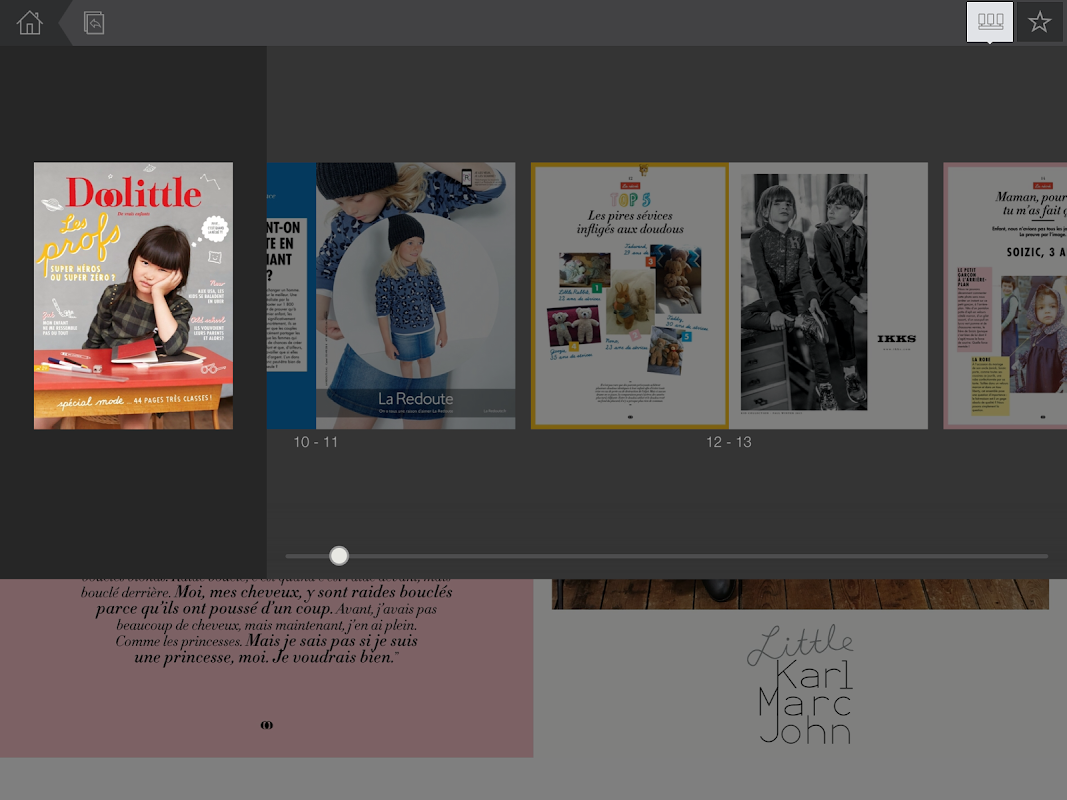This screenshot has height=800, width=1067.
Task: Select the '12 - 13' page label
Action: pos(729,442)
